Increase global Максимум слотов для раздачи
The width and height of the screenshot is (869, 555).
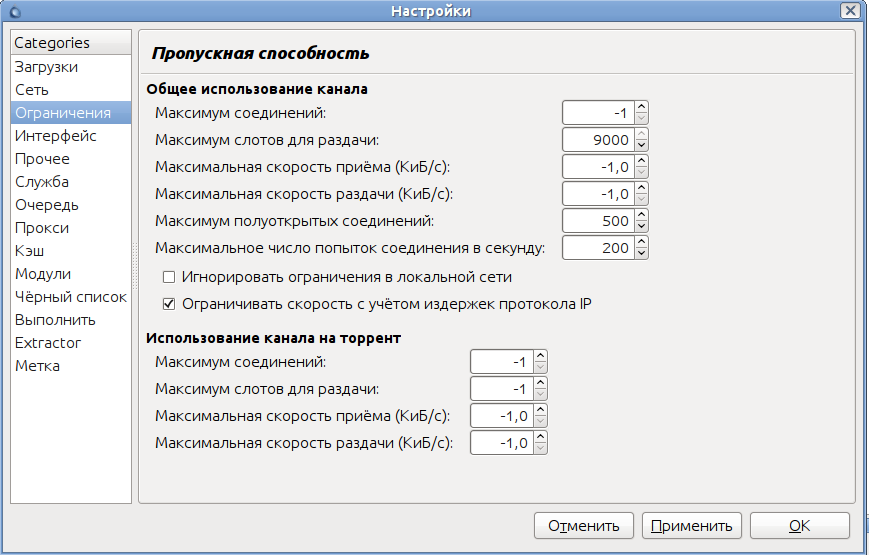click(641, 135)
